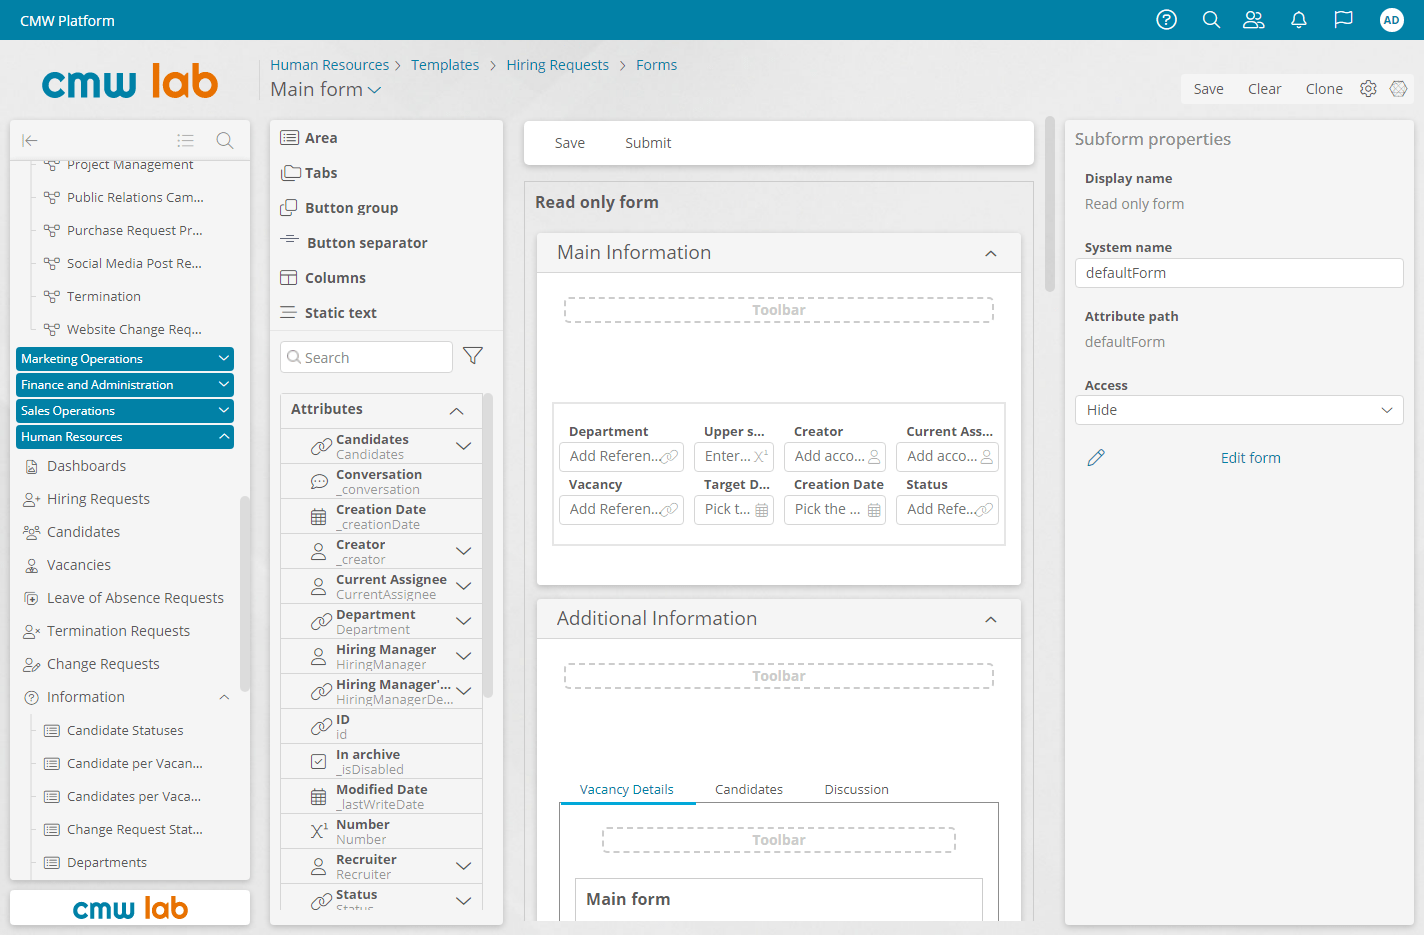Open the Discussion tab
Screen dimensions: 1424x935
tap(856, 789)
